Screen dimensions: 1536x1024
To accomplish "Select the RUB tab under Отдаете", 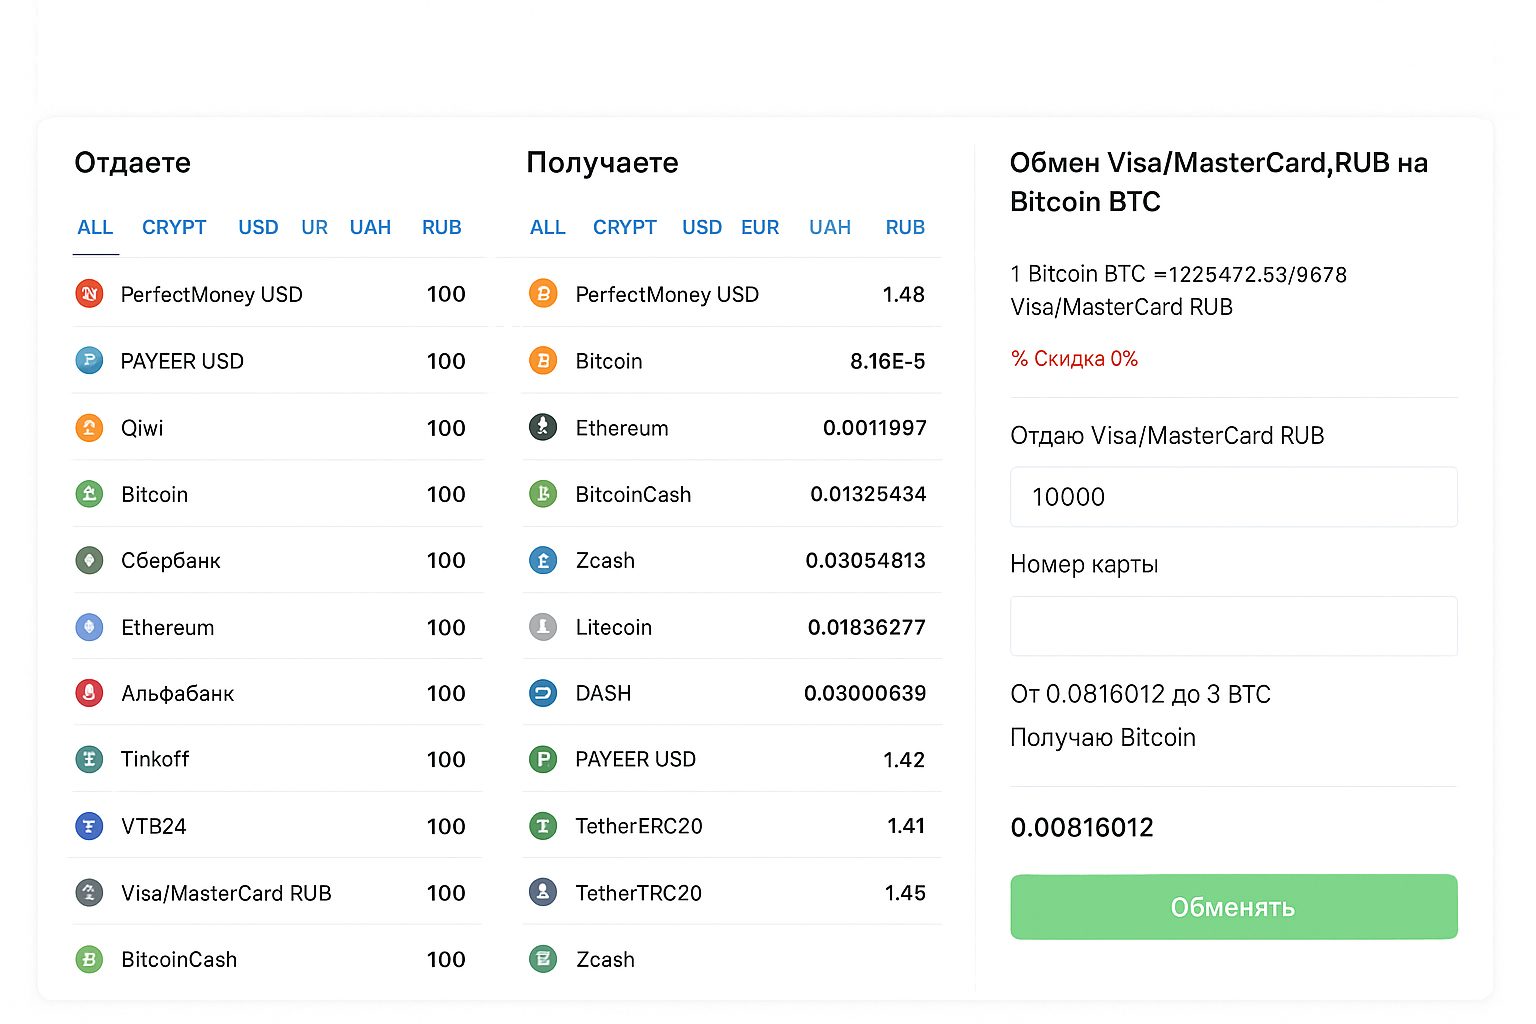I will pyautogui.click(x=441, y=227).
